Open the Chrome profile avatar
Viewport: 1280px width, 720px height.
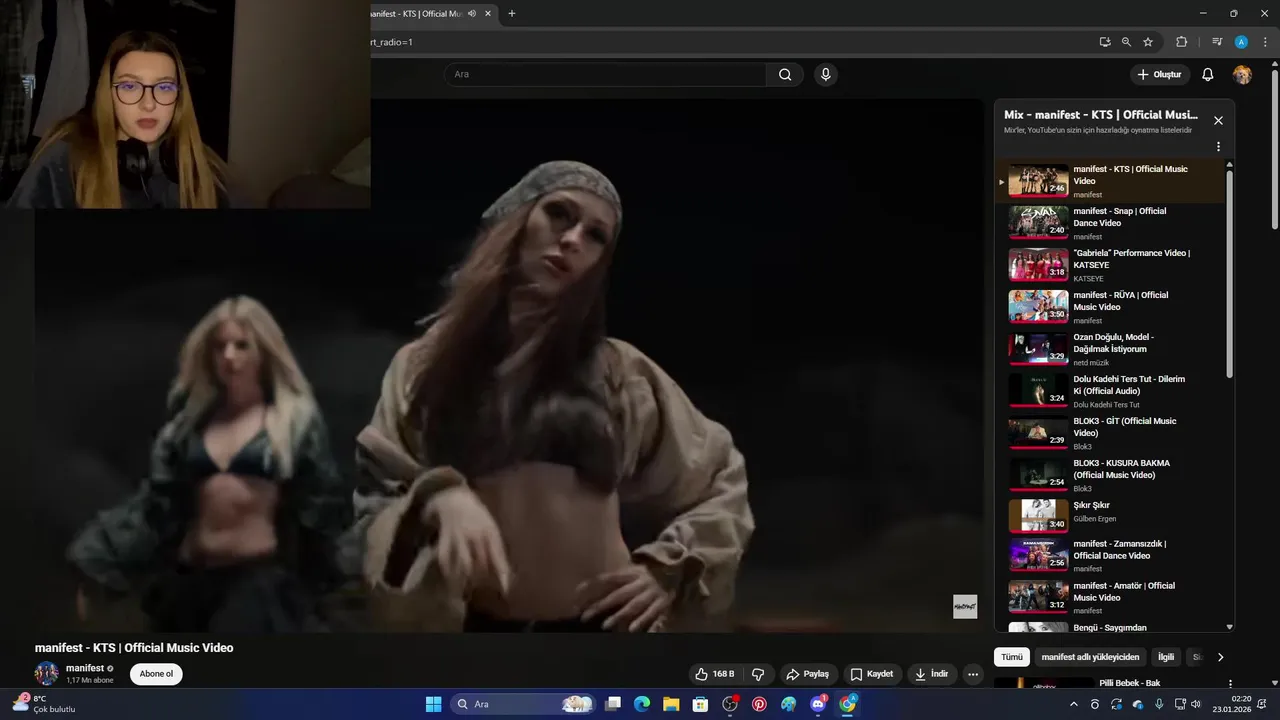[1241, 42]
